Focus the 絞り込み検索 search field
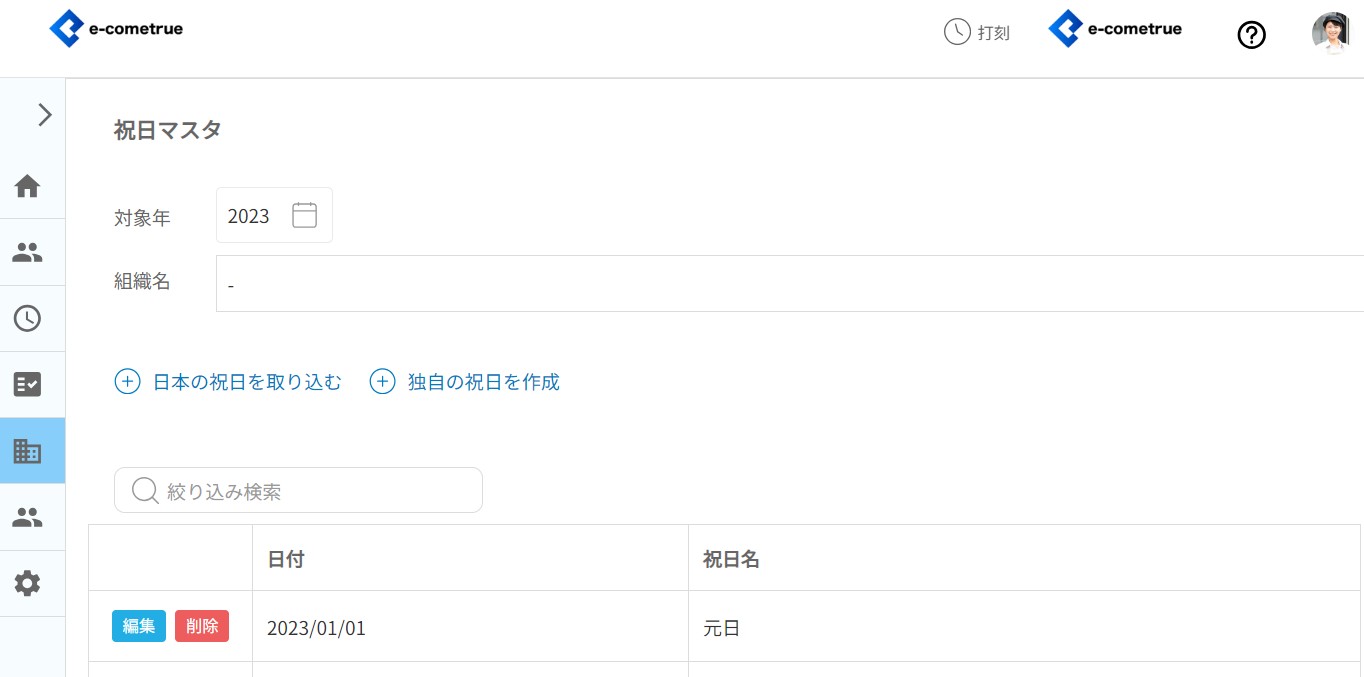 click(x=298, y=491)
